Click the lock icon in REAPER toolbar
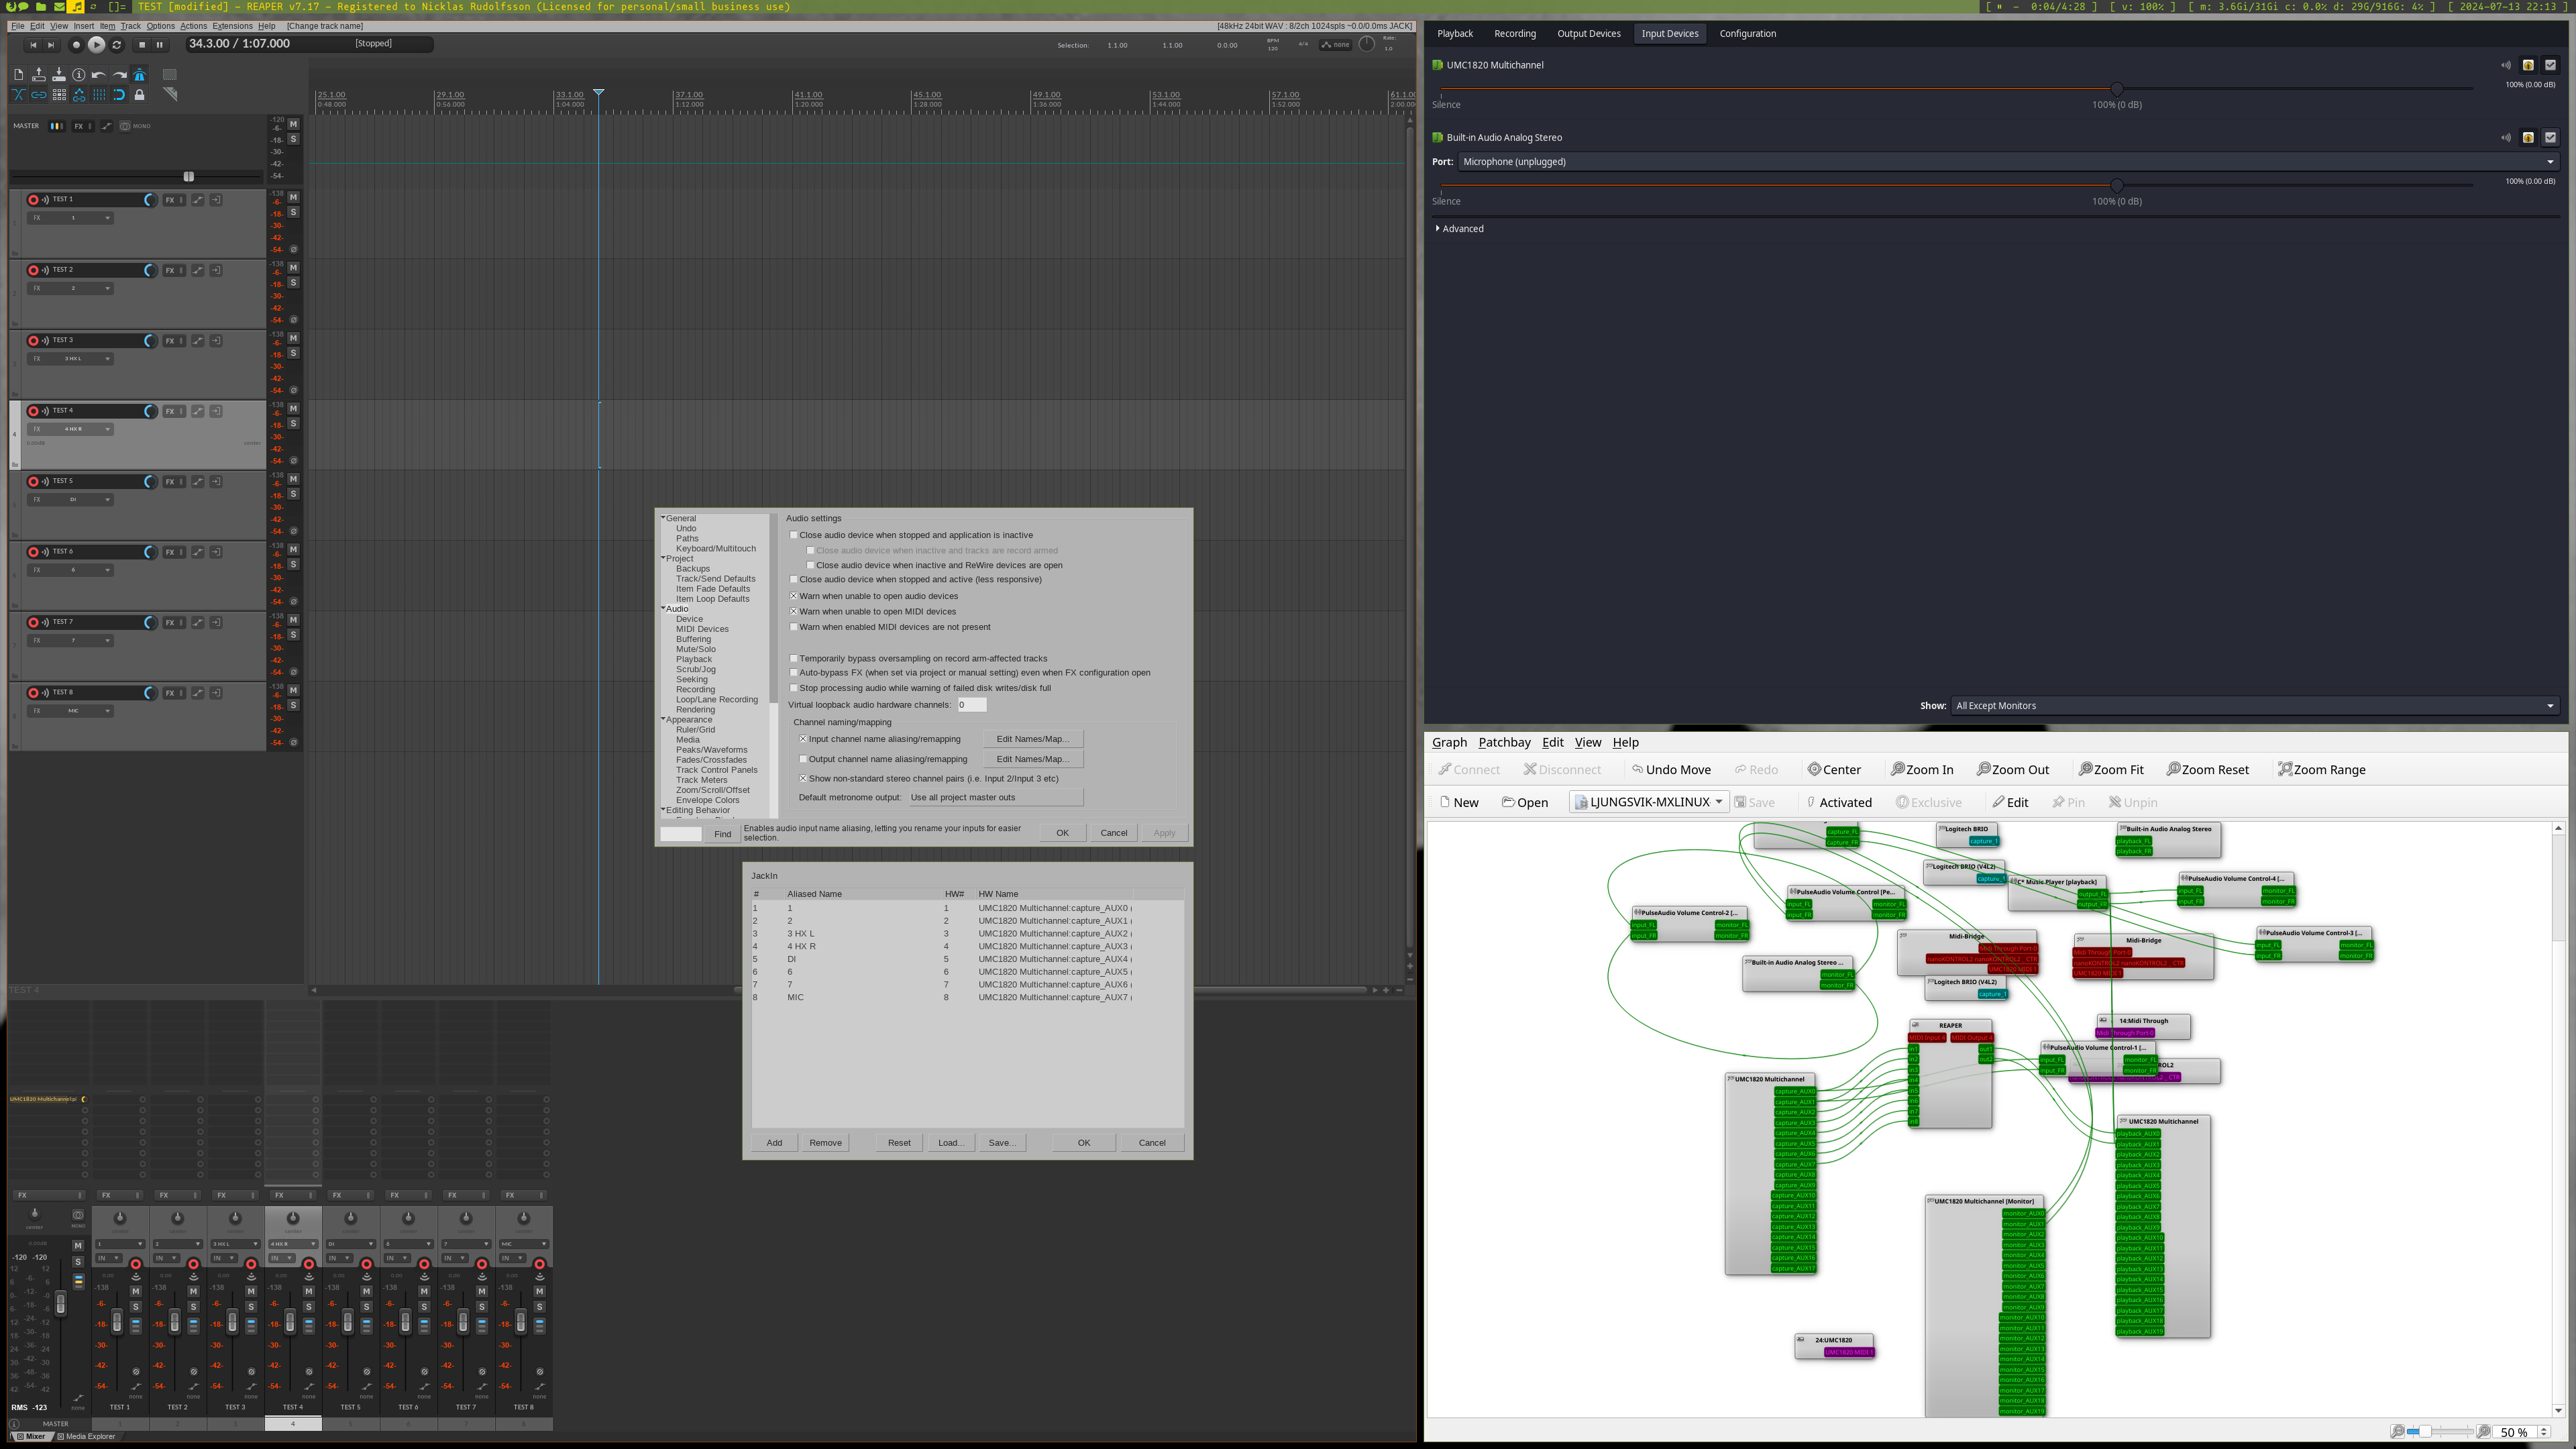 139,95
